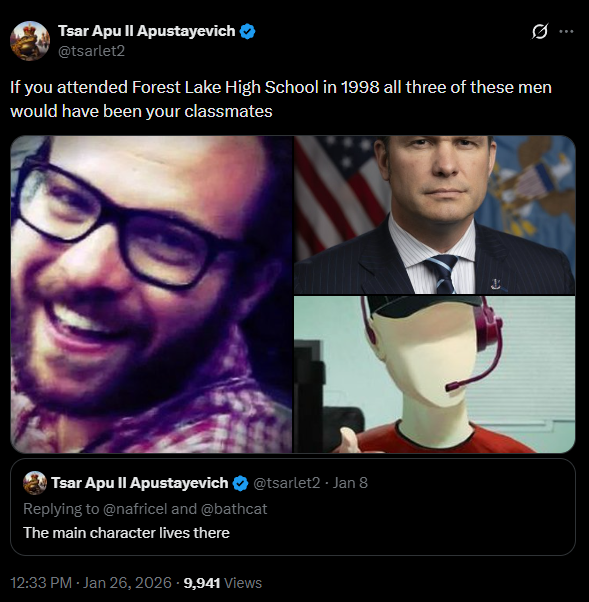Open Tsar Apu II Apustayevich's profile name
The height and width of the screenshot is (602, 589).
click(147, 31)
